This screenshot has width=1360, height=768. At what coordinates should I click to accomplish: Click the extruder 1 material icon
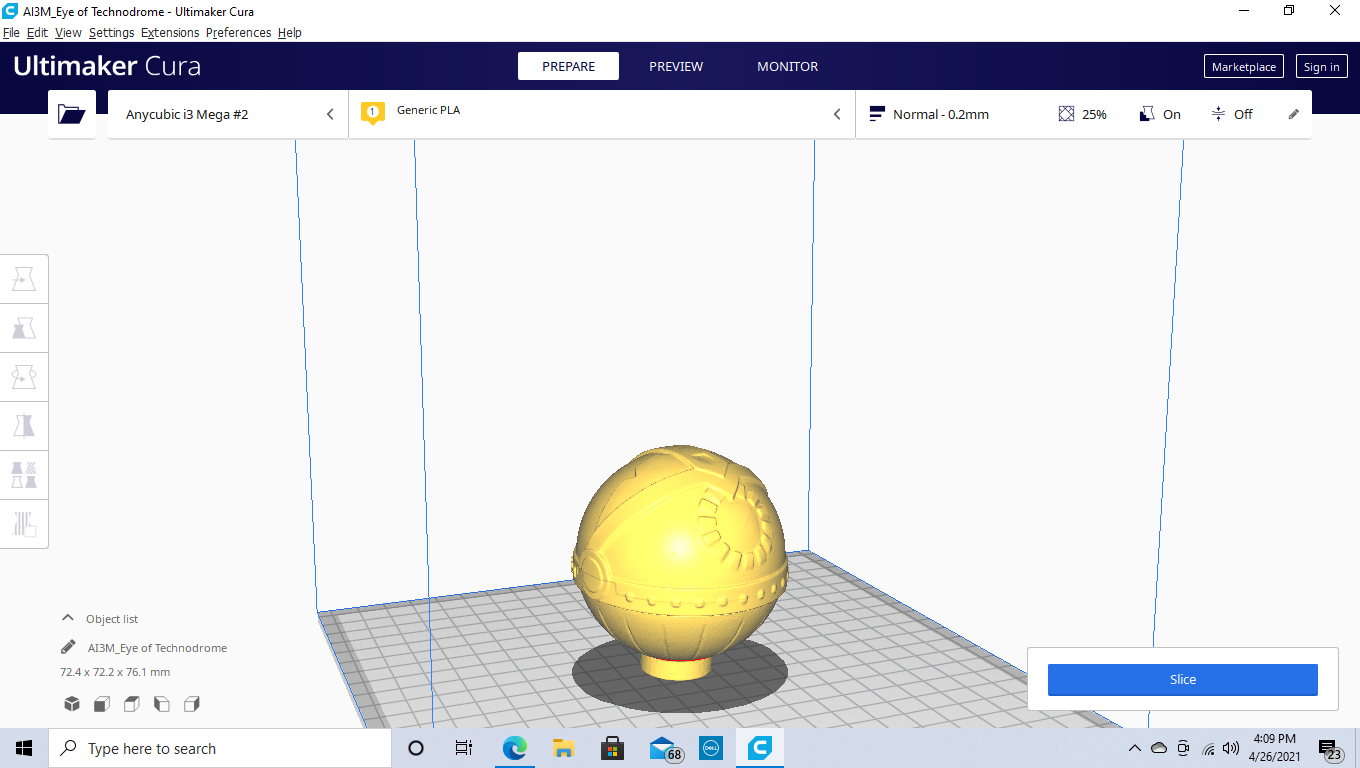(x=373, y=113)
